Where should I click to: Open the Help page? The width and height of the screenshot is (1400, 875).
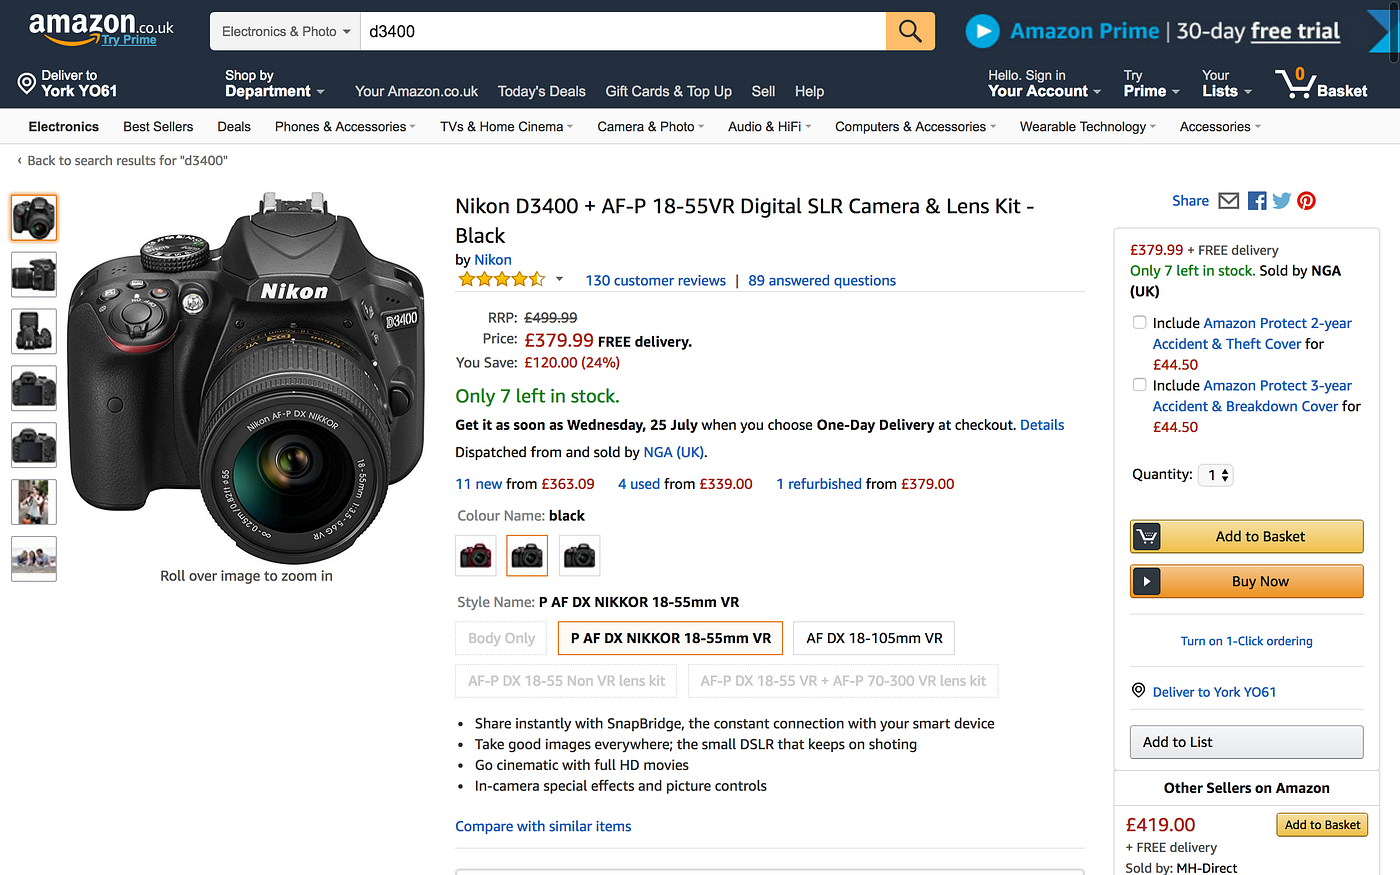pos(809,91)
